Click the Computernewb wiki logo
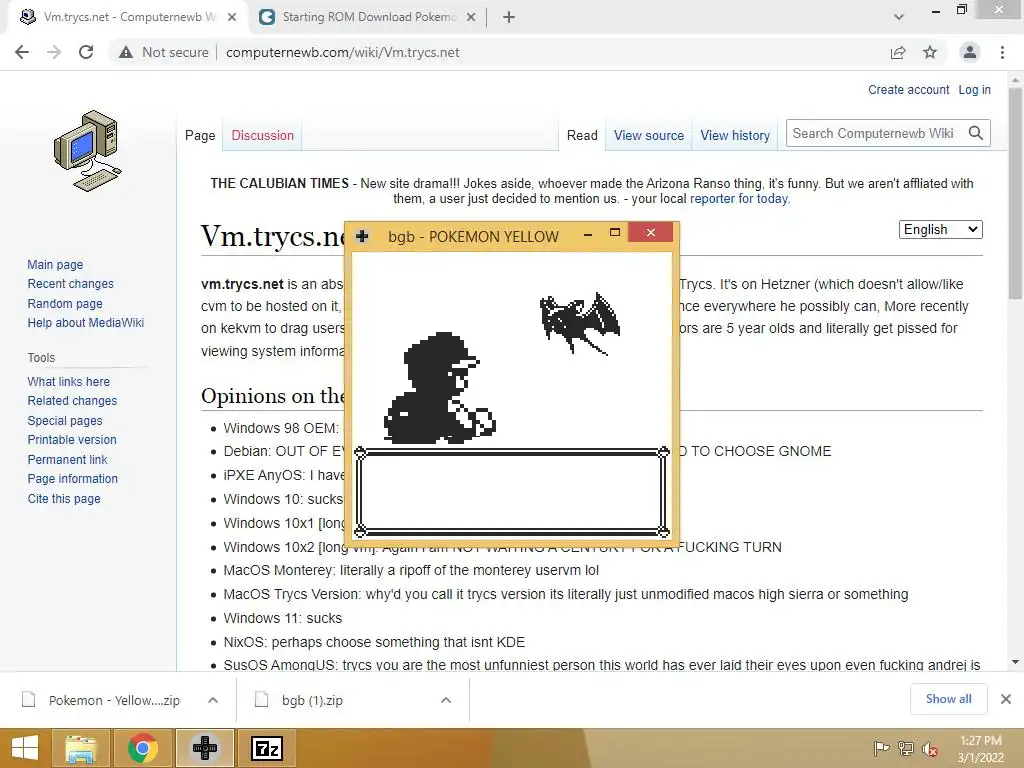This screenshot has width=1024, height=768. [x=88, y=152]
